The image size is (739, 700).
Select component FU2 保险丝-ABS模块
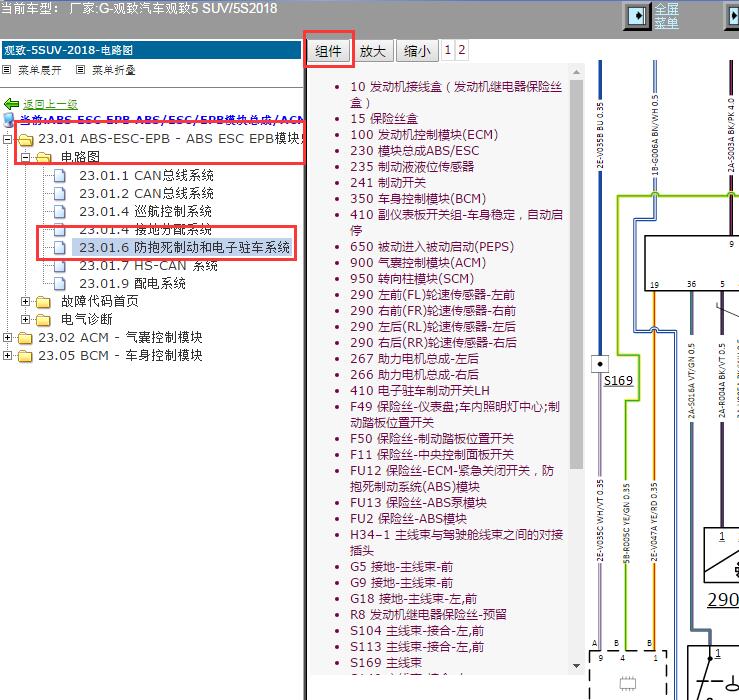tap(408, 519)
